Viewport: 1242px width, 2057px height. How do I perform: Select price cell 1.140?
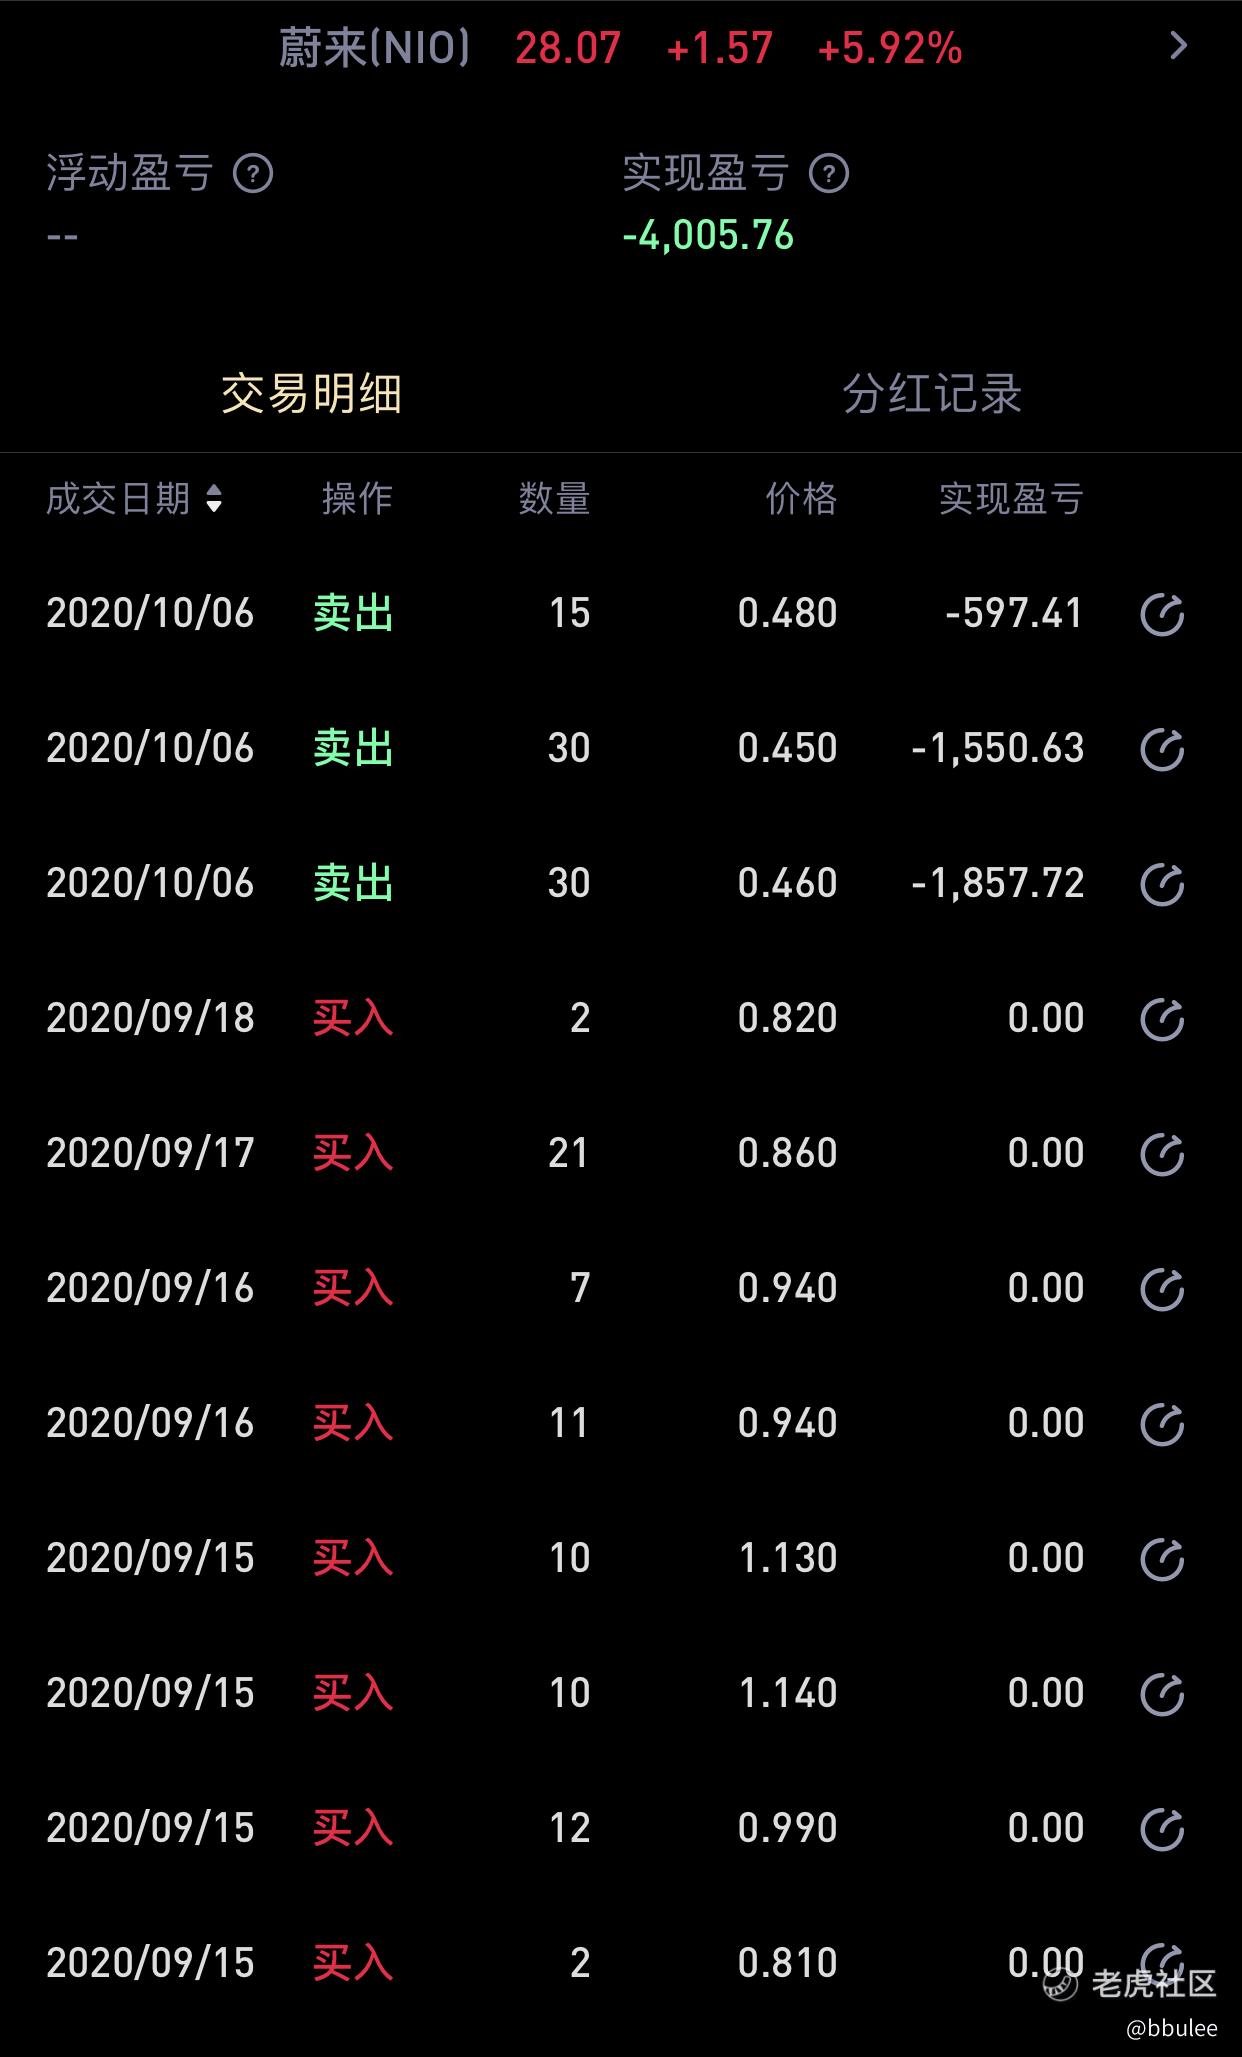[x=788, y=1693]
